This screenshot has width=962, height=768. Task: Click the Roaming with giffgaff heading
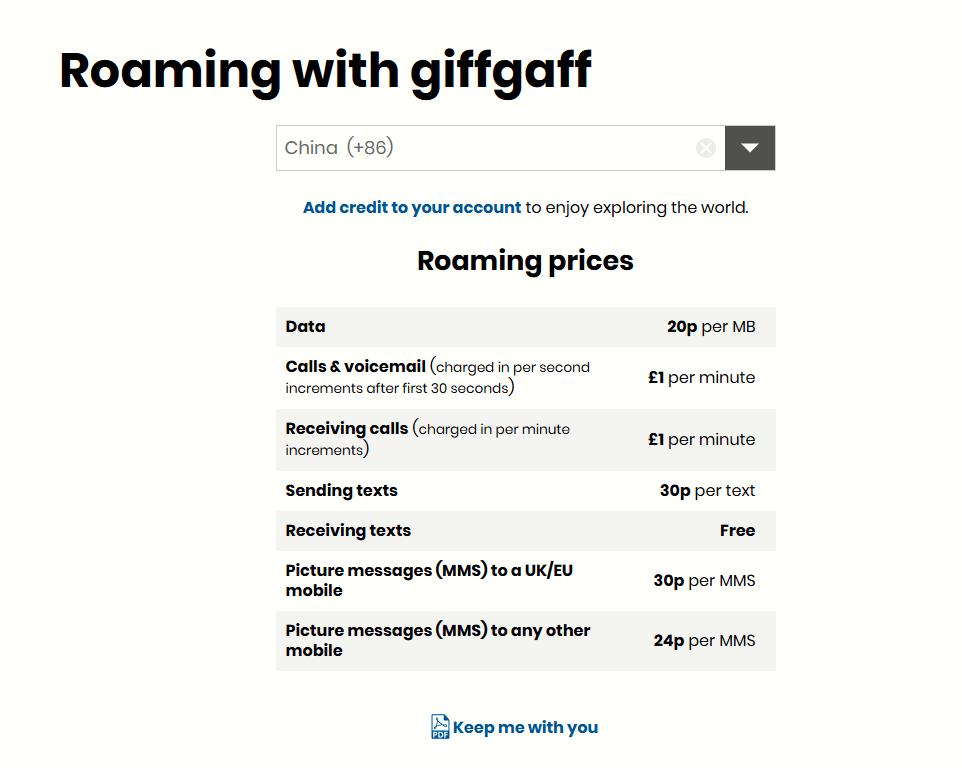[x=326, y=72]
